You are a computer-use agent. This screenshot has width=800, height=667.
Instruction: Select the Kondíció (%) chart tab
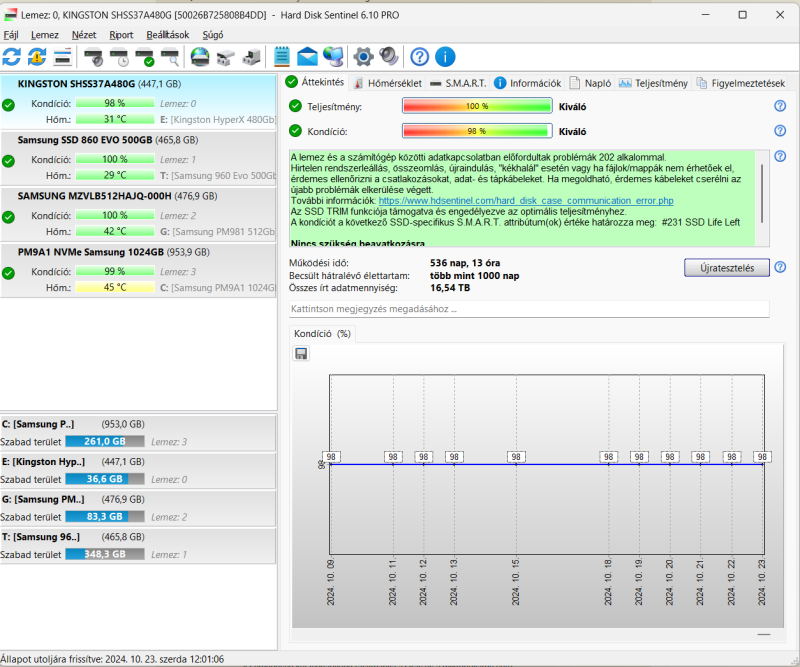tap(322, 334)
